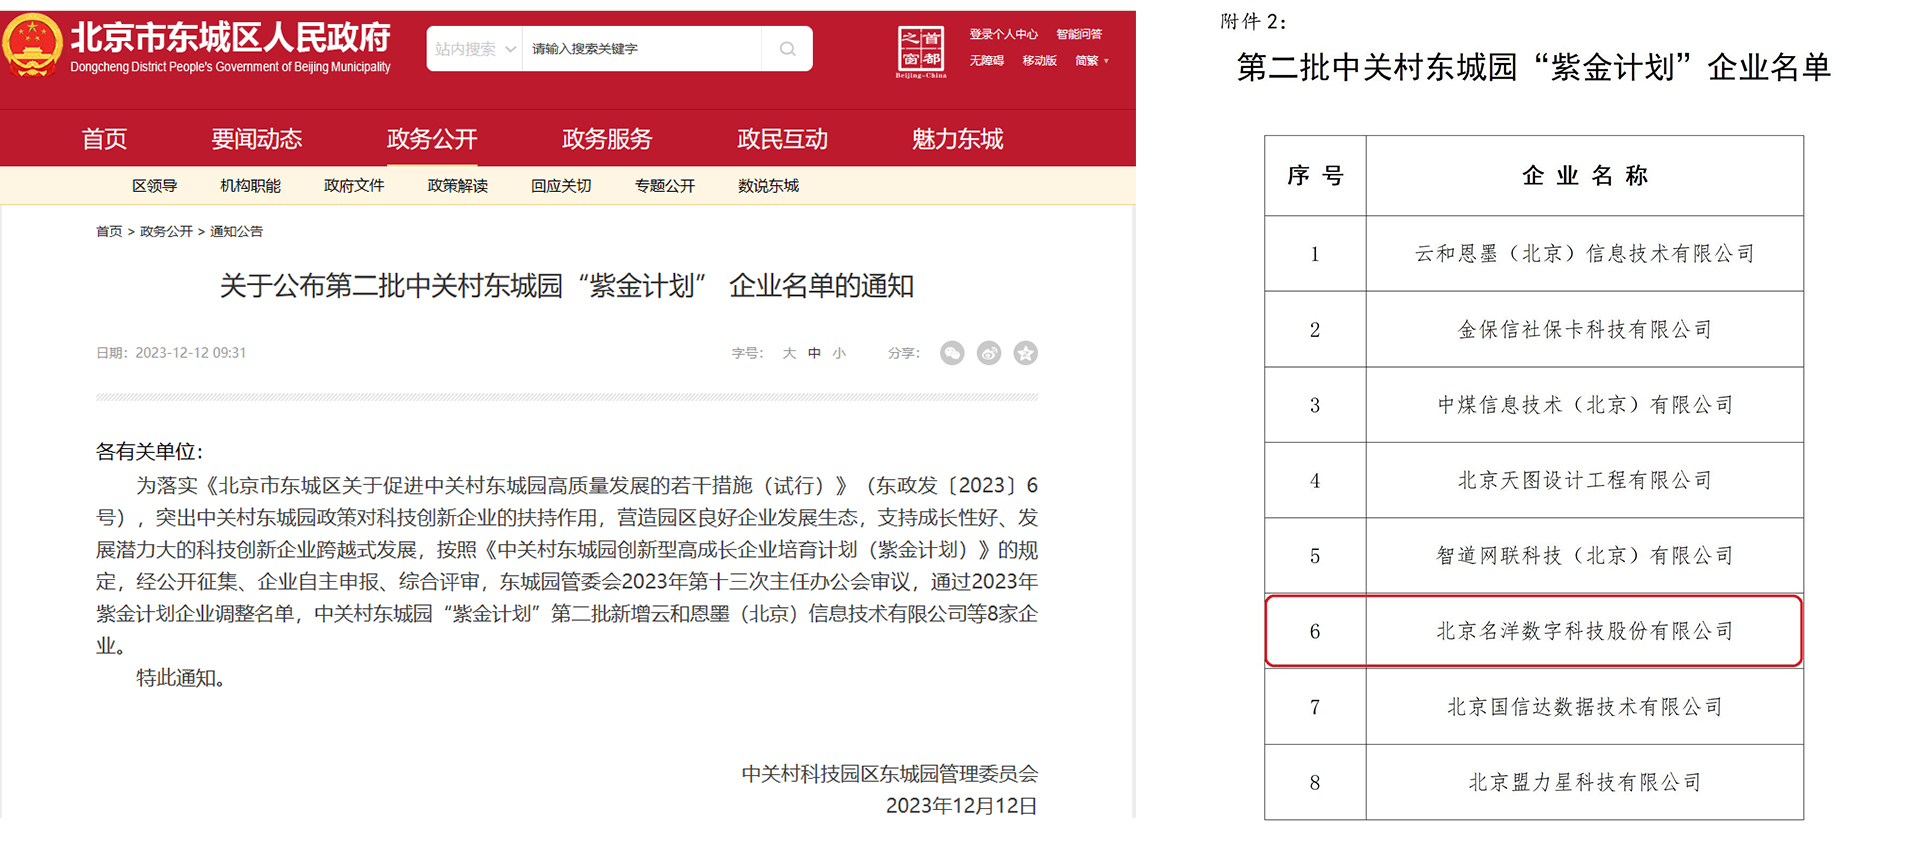
Task: Switch to 移动版 mobile version
Action: coord(1039,61)
